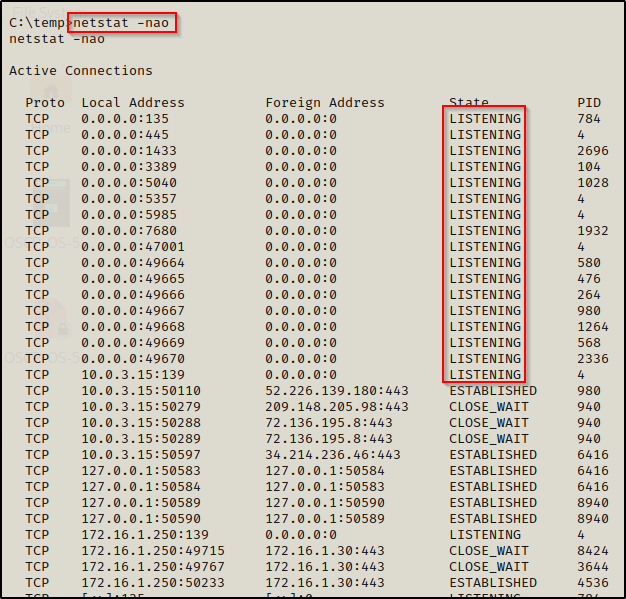Screen dimensions: 626x599
Task: Click local address 0.0.0.0:49664
Action: (x=133, y=262)
